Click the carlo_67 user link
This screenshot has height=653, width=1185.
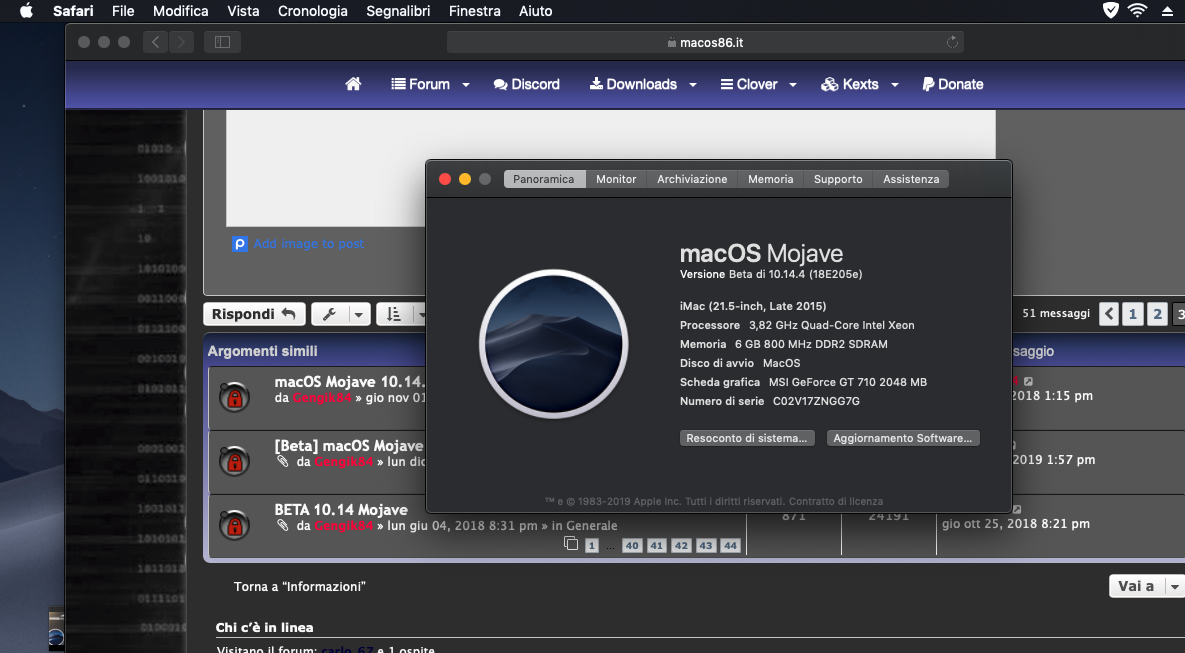click(x=347, y=648)
